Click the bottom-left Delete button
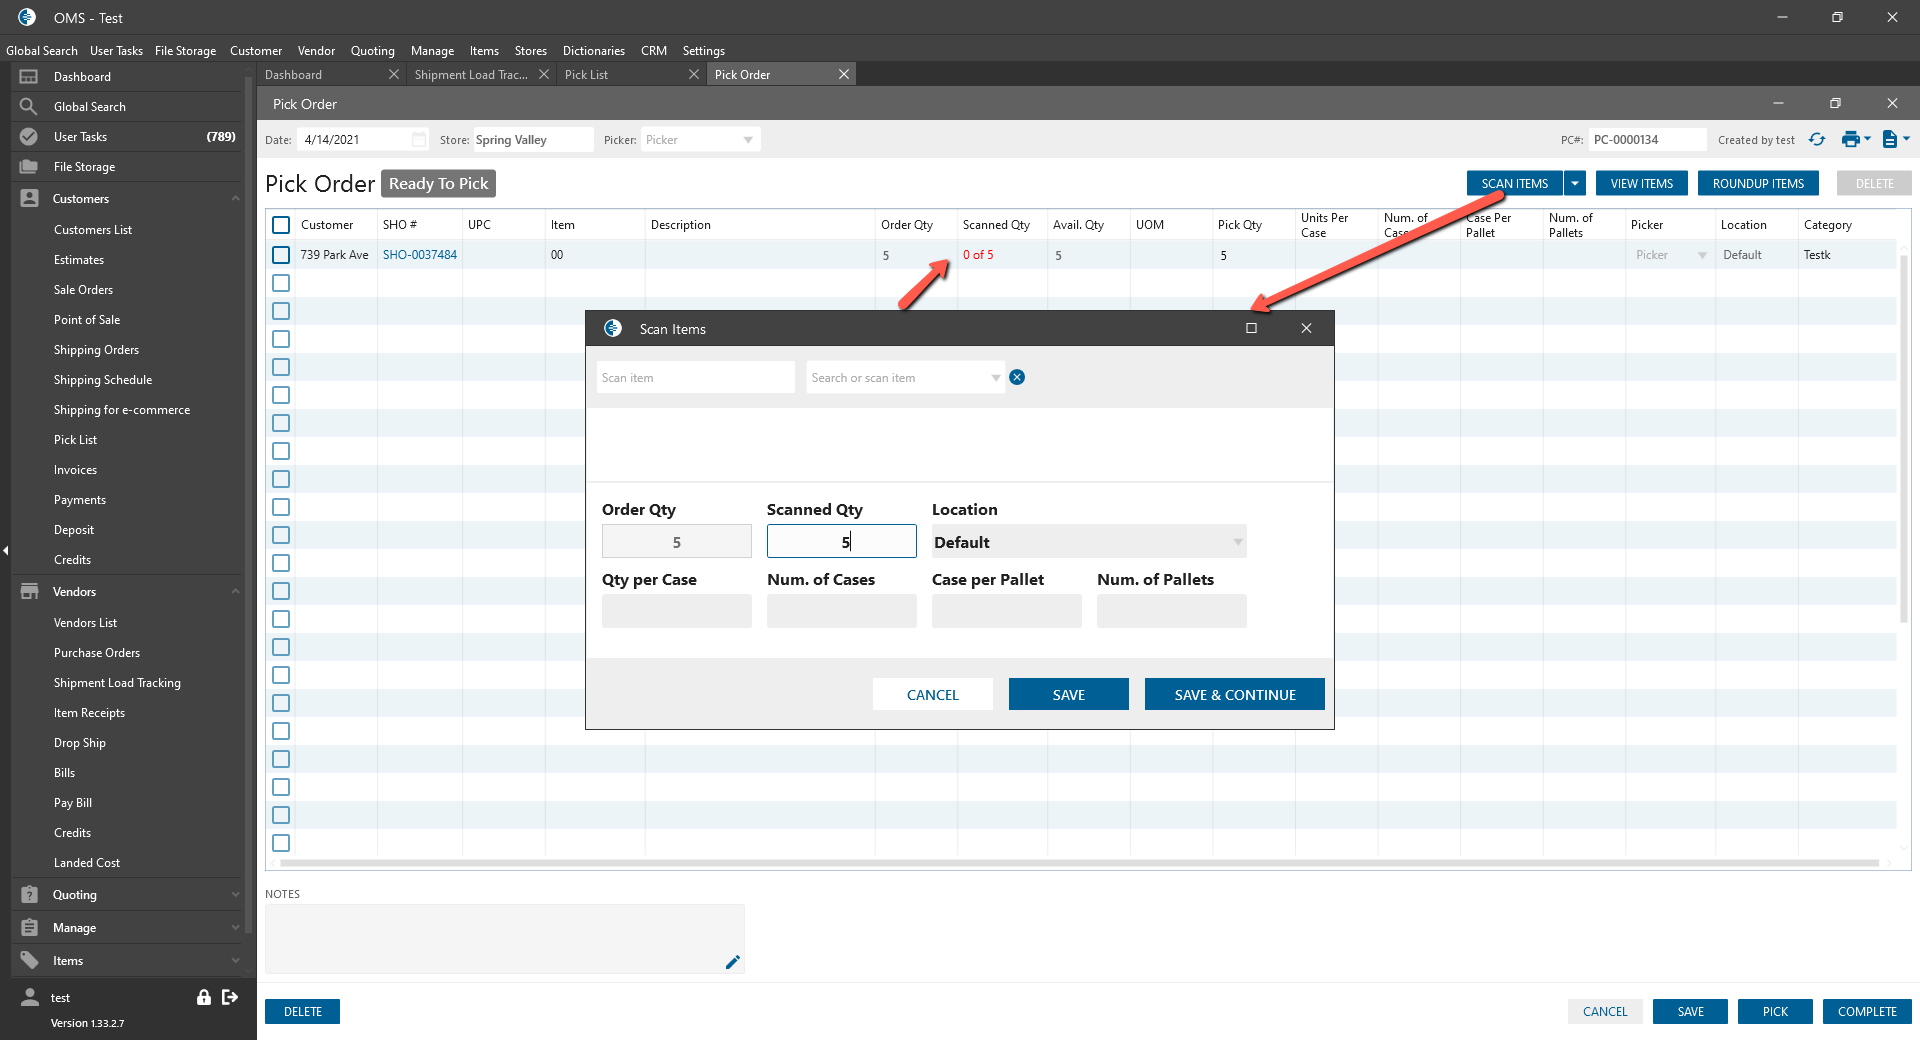 302,1012
